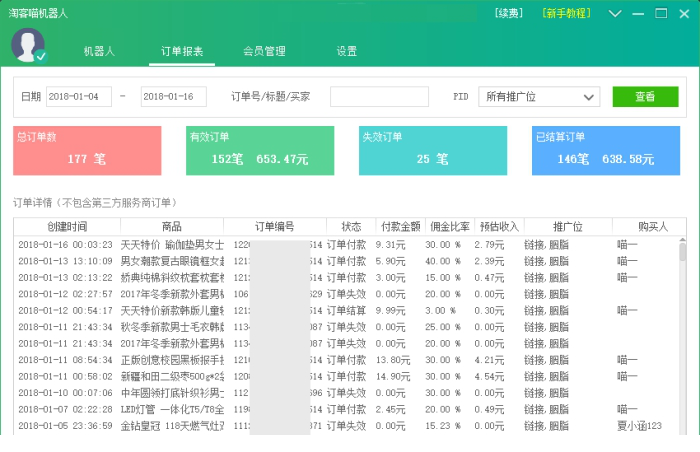This screenshot has height=452, width=700.
Task: Select row dated 2018-01-16 00:03:23
Action: tap(346, 245)
